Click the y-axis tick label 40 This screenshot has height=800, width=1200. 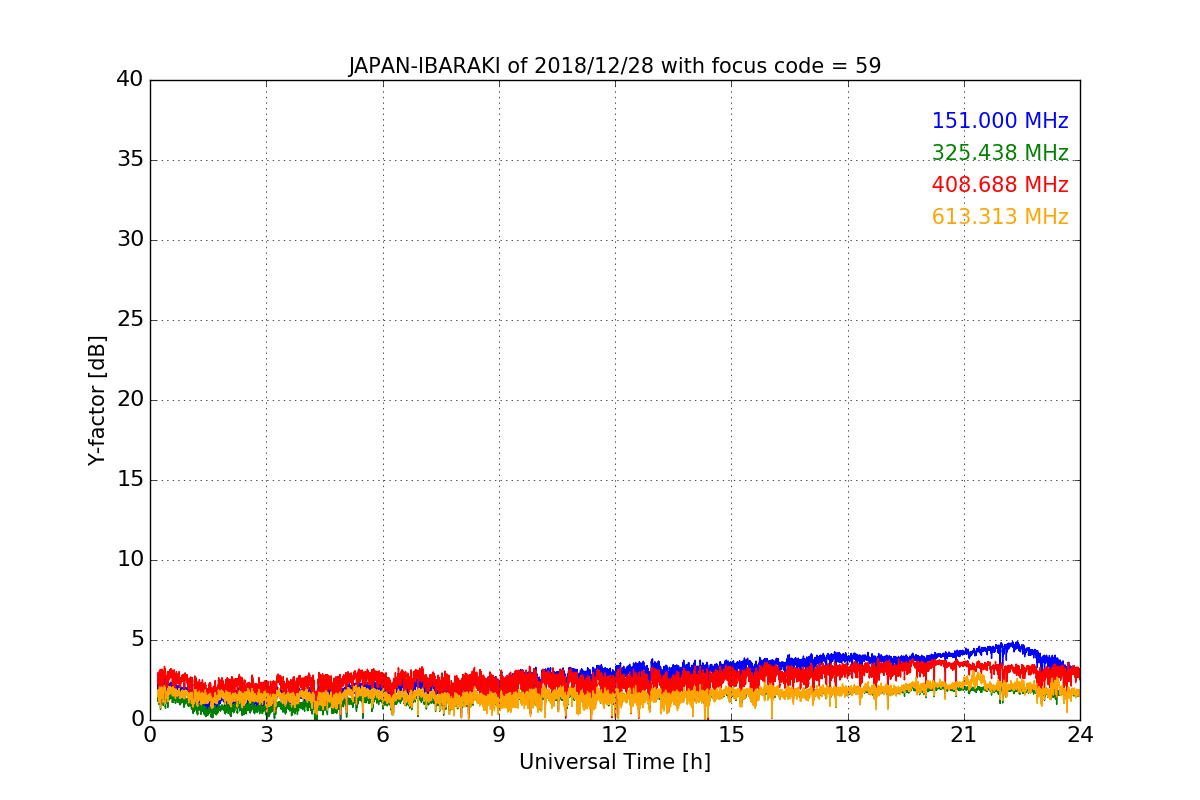coord(130,80)
